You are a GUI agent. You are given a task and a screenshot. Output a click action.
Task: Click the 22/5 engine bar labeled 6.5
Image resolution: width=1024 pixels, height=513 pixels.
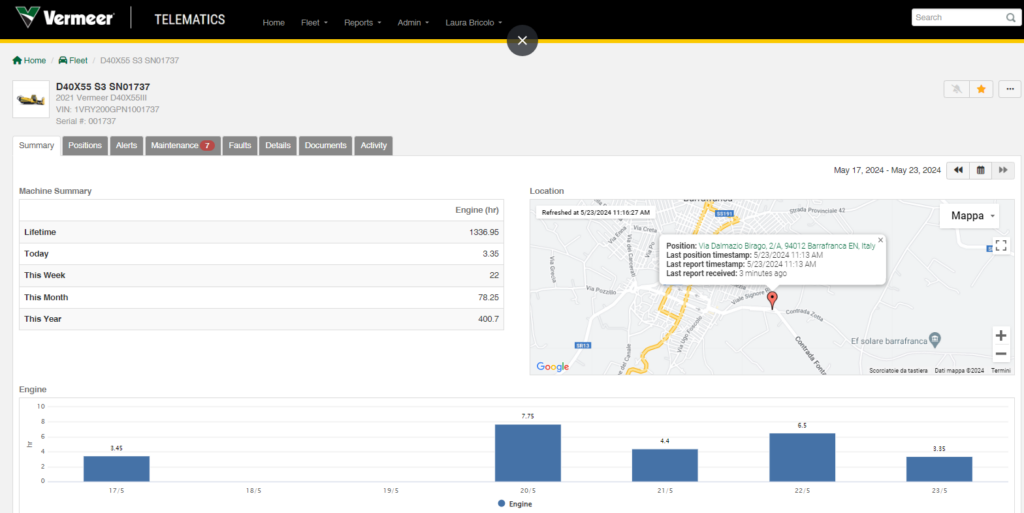pyautogui.click(x=802, y=458)
